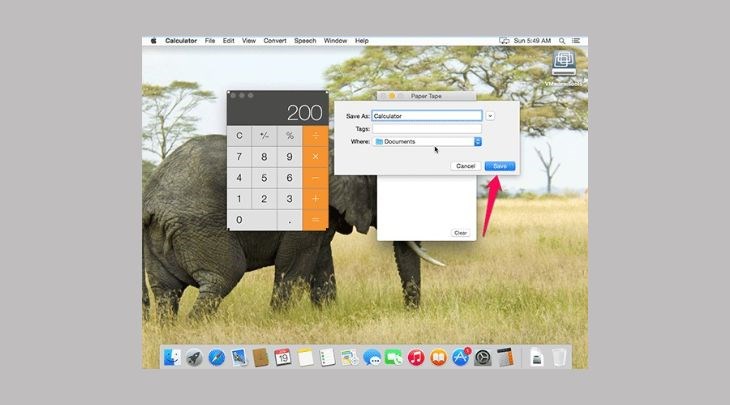Open Messages speech bubble icon
This screenshot has height=405, width=730.
[372, 358]
